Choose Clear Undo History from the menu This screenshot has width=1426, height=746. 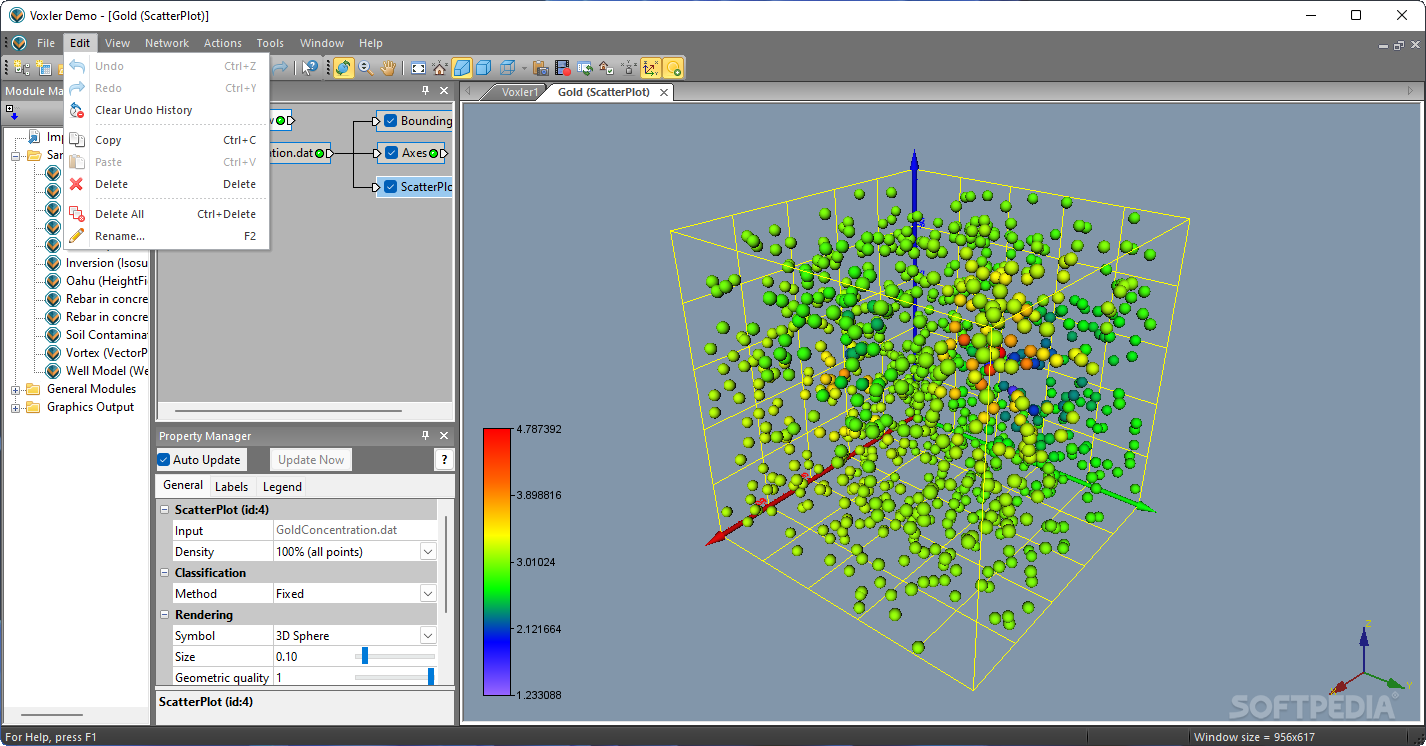(x=166, y=110)
